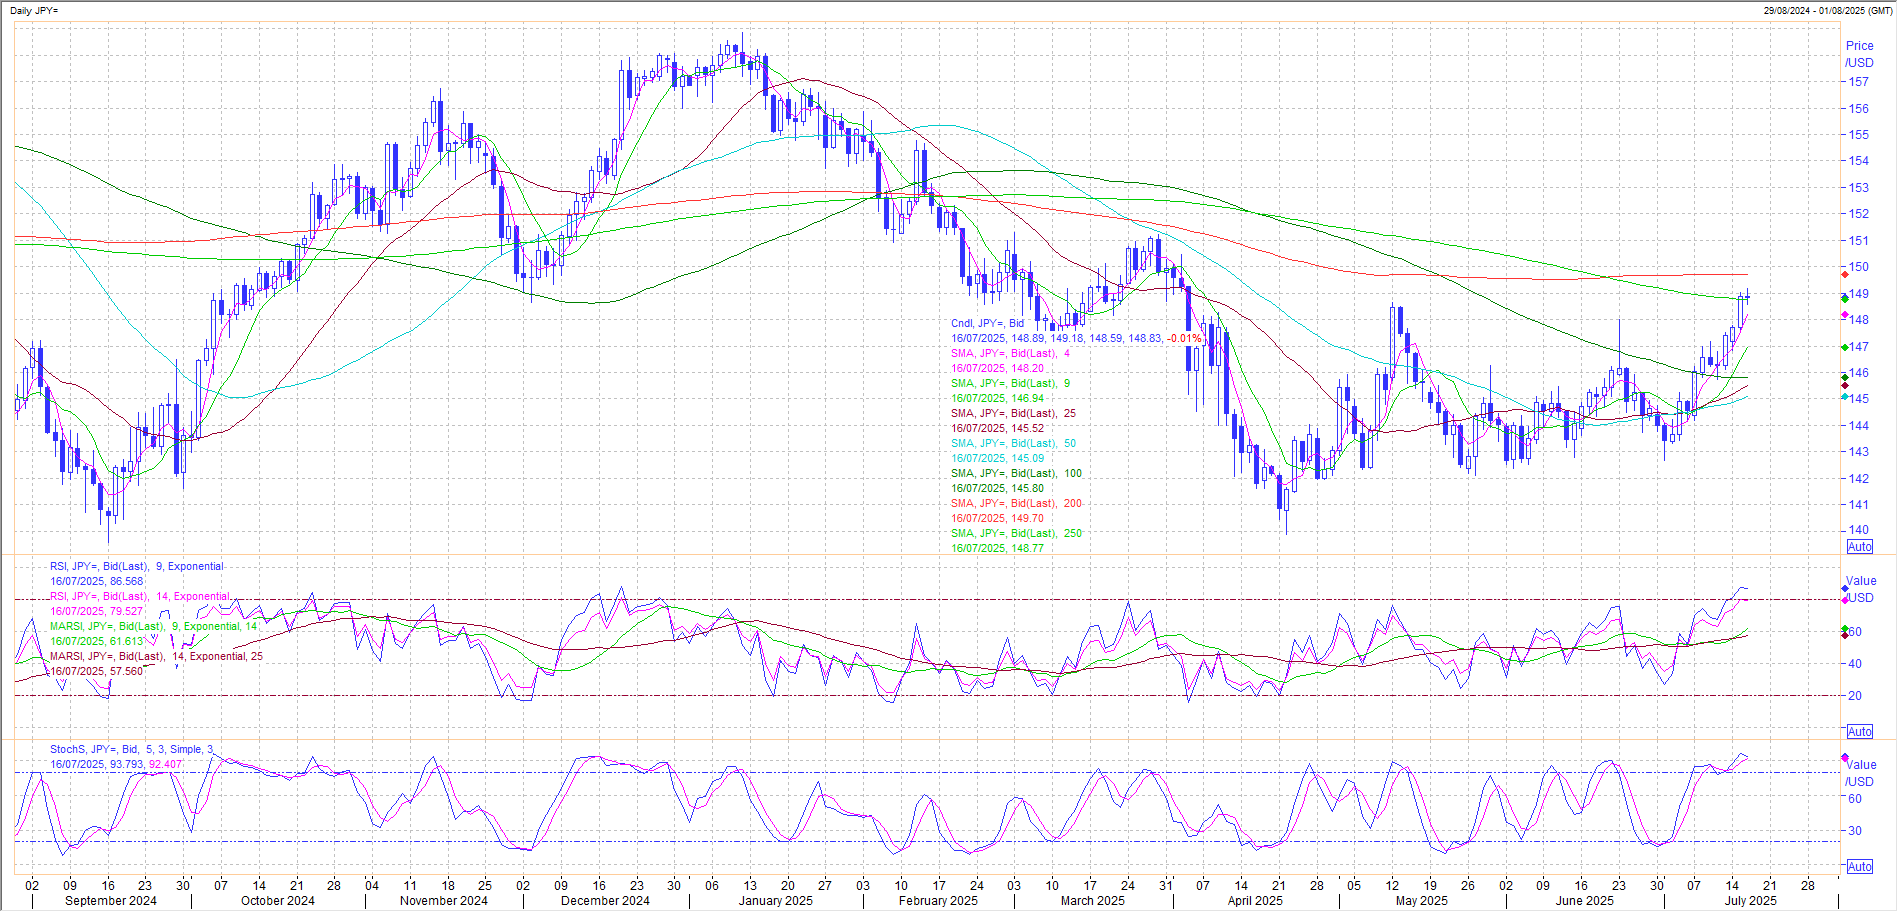Click the StochS values '93.793, 92.407' line
This screenshot has width=1898, height=912.
pos(116,765)
